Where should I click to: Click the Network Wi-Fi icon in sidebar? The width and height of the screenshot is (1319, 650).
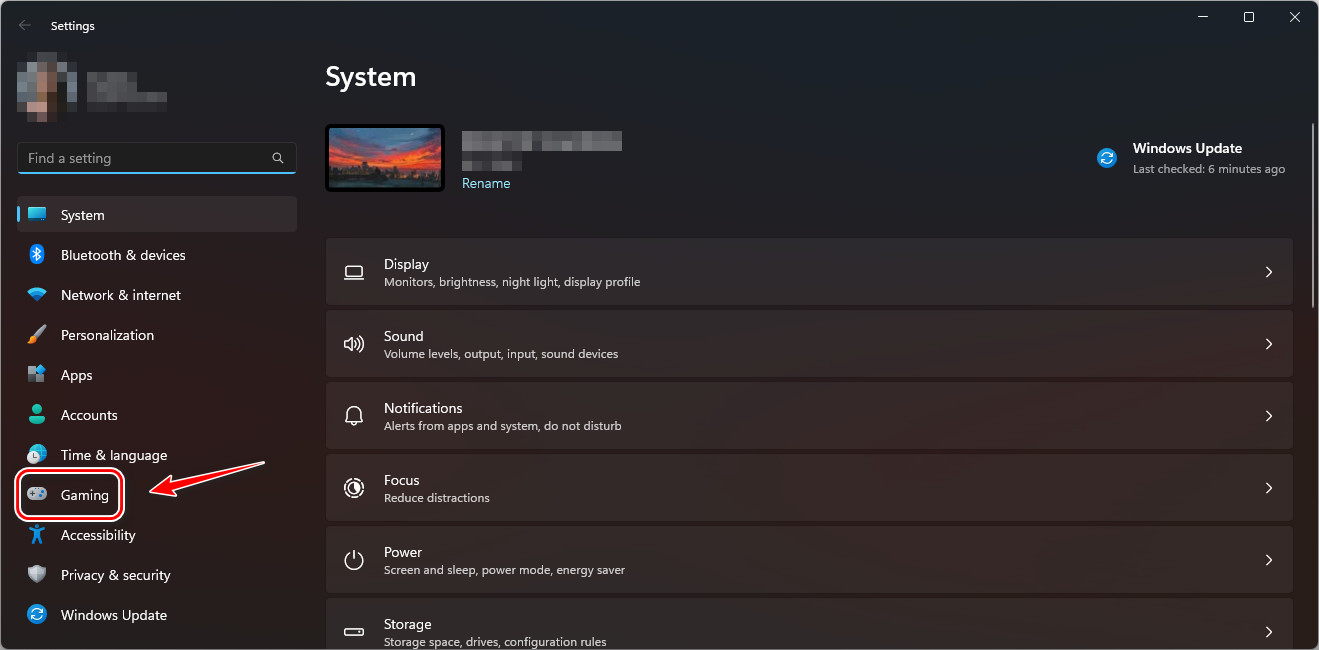pyautogui.click(x=37, y=295)
